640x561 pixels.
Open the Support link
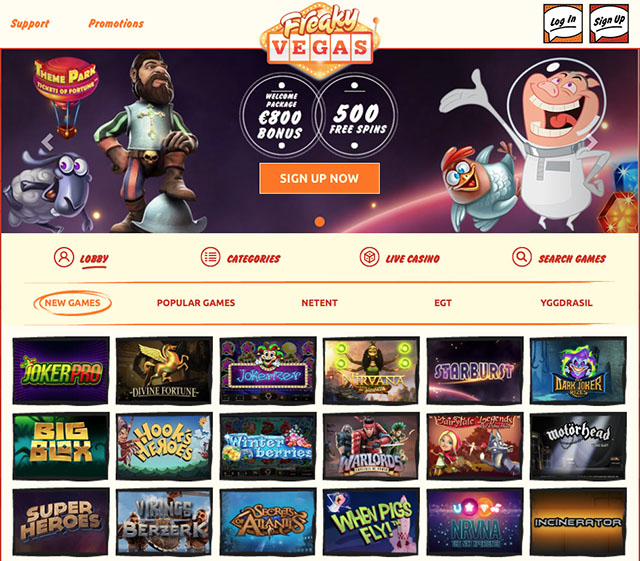tap(29, 24)
